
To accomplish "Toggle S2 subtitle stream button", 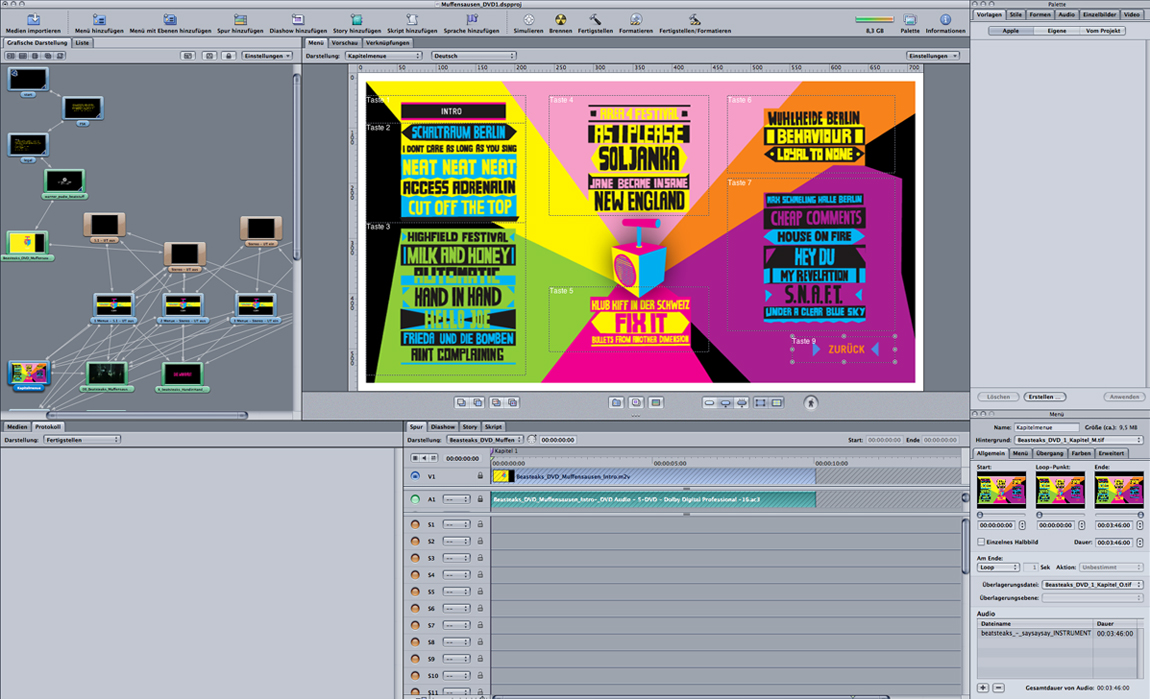I will tap(415, 542).
